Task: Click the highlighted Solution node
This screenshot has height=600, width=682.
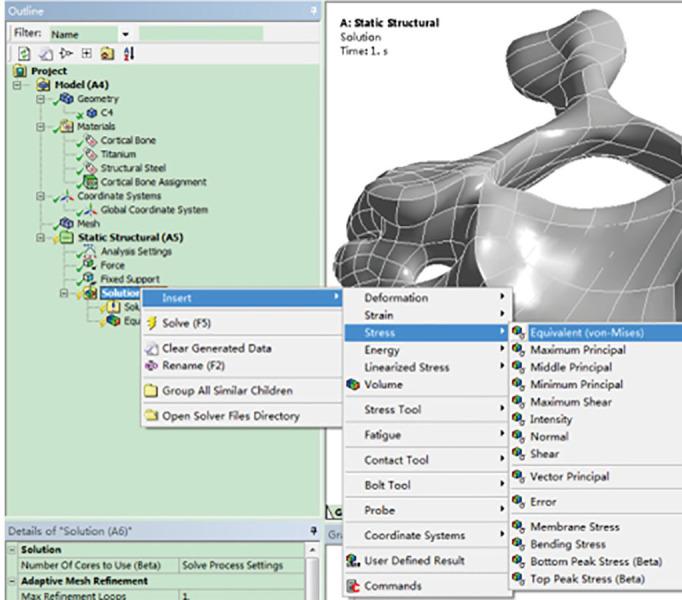Action: point(120,293)
